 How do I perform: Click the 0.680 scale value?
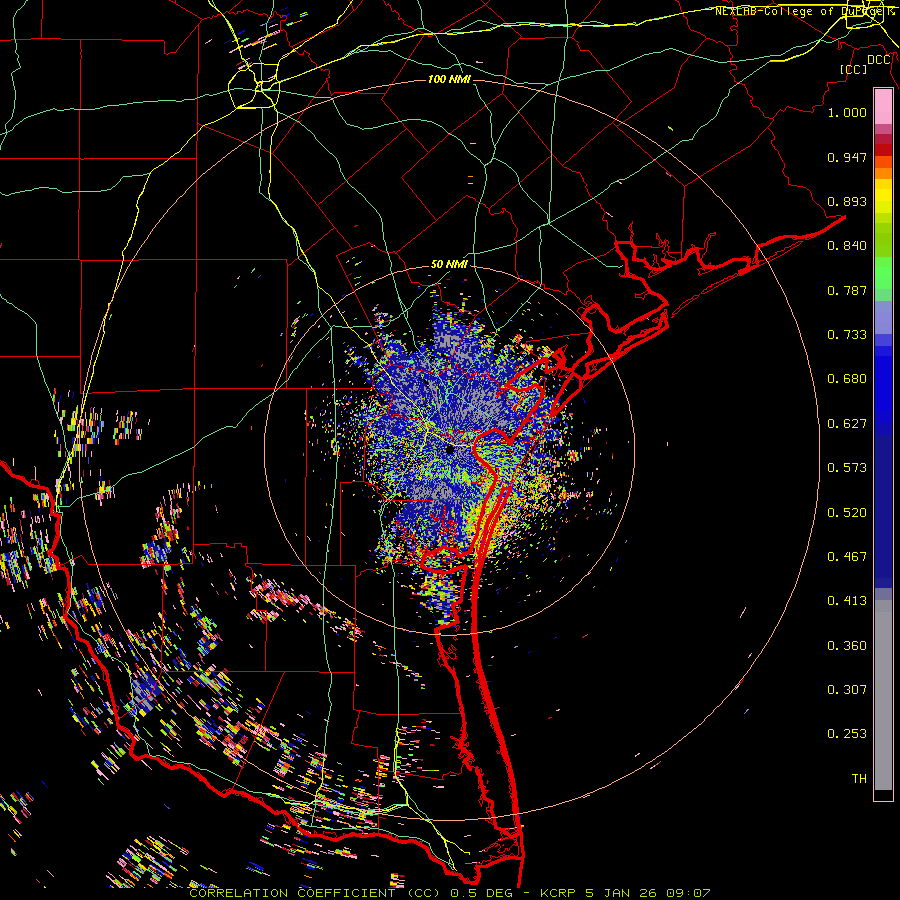tap(847, 379)
